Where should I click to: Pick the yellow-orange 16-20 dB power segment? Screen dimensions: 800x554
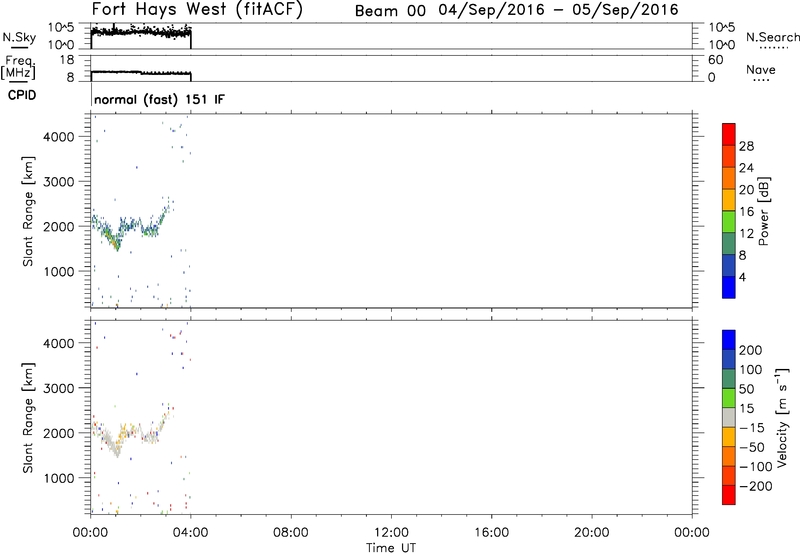click(x=729, y=199)
